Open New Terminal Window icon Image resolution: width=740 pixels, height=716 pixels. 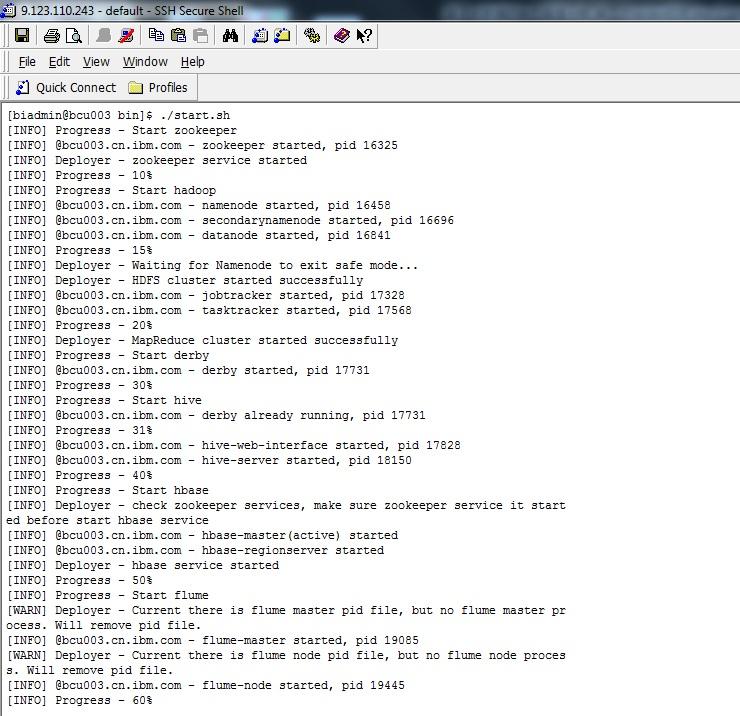pos(260,35)
